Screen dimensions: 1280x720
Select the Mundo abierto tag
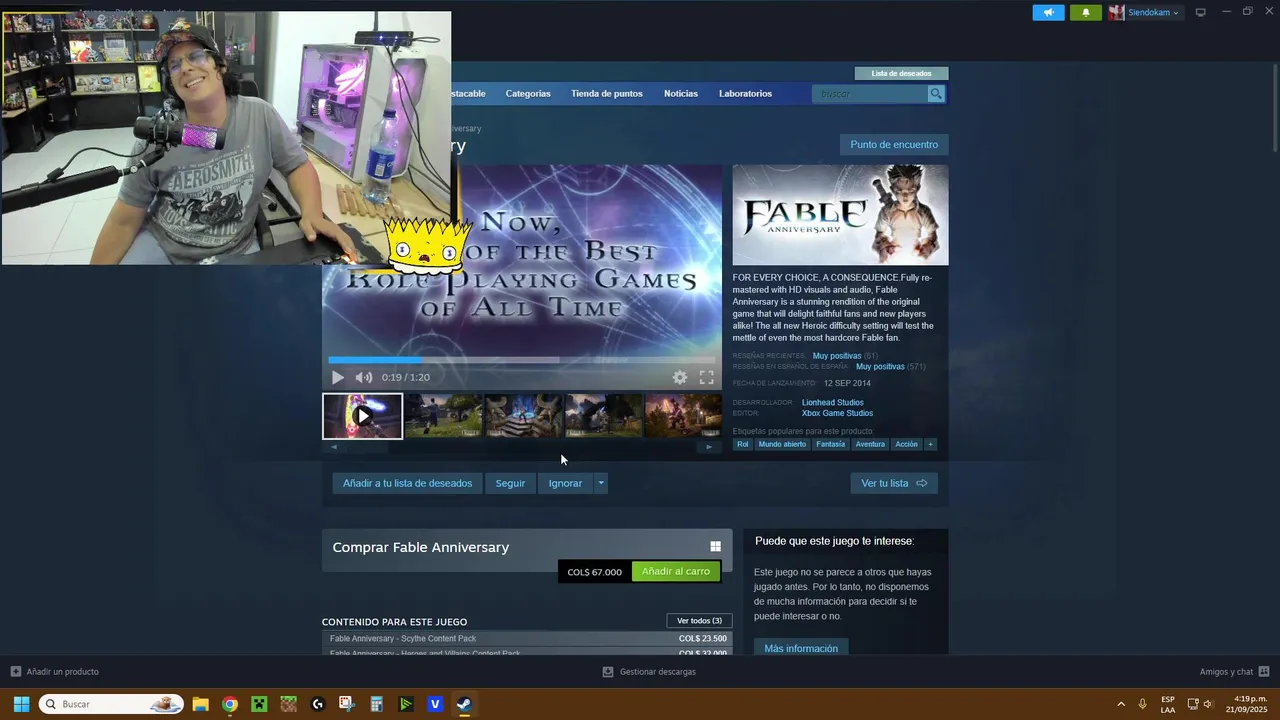[782, 444]
